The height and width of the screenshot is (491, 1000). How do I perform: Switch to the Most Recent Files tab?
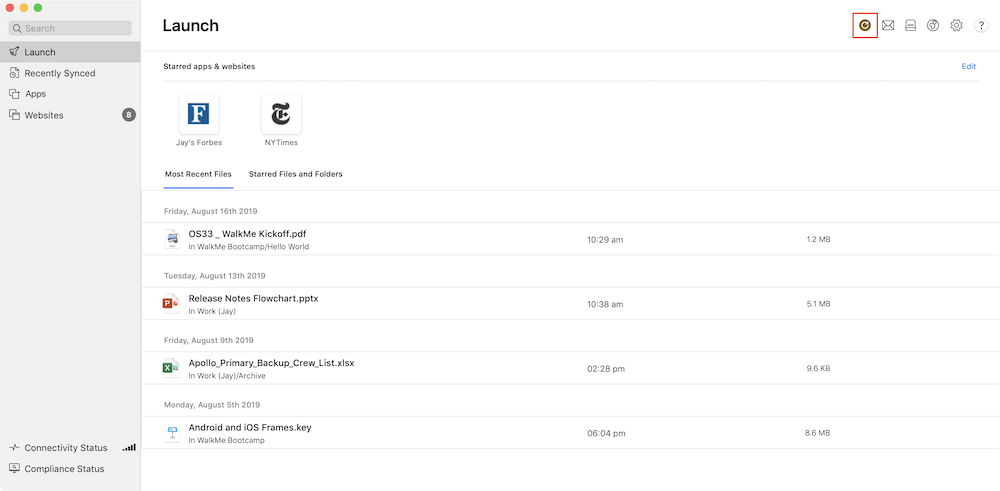pyautogui.click(x=198, y=174)
